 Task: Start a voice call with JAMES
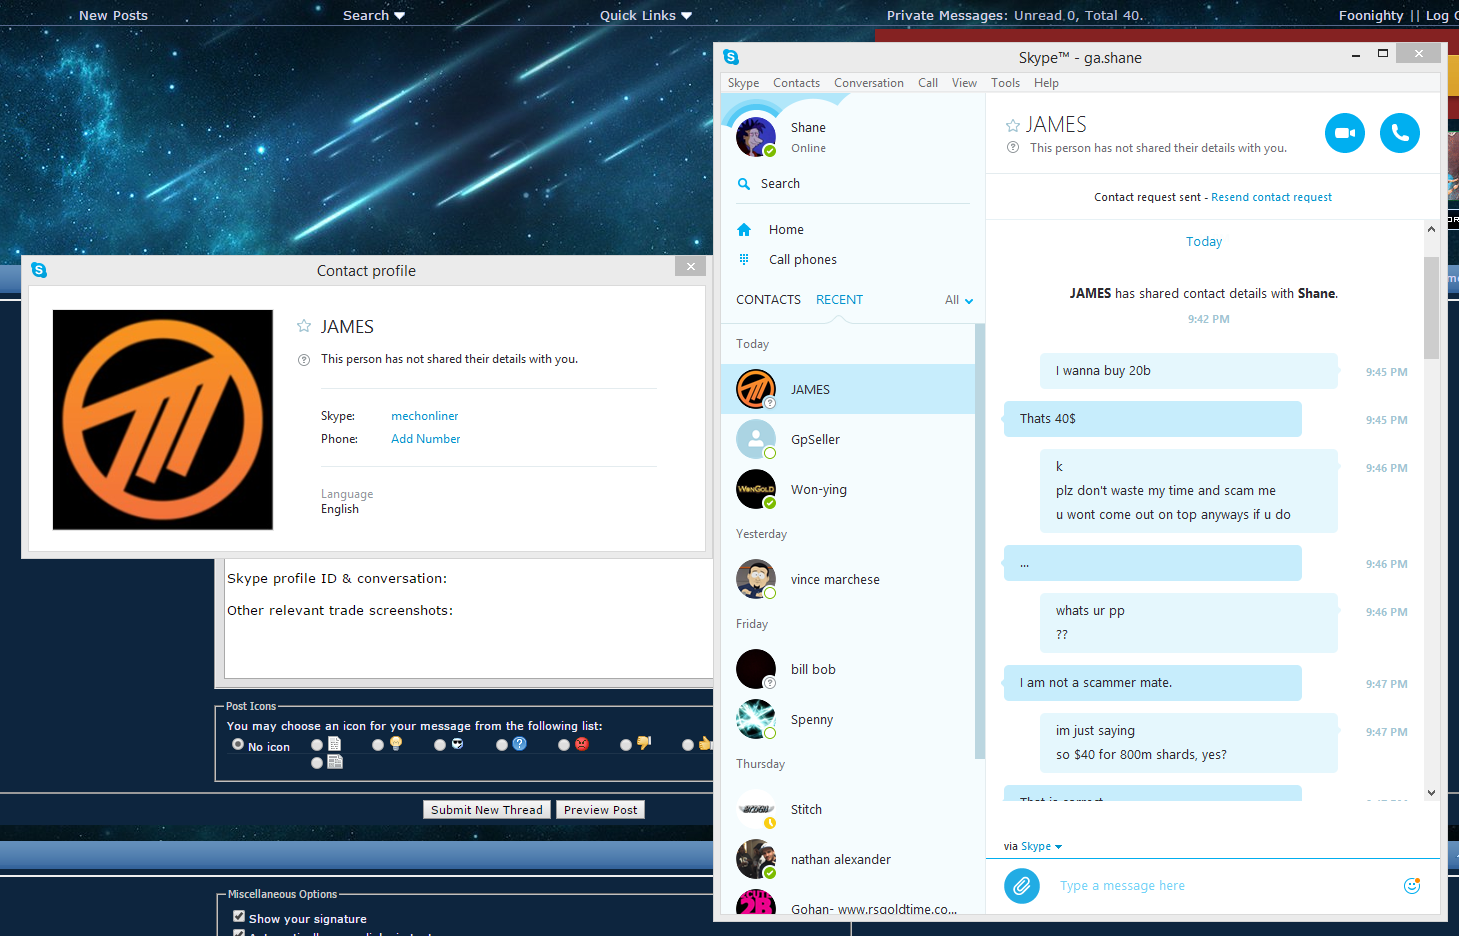1399,133
